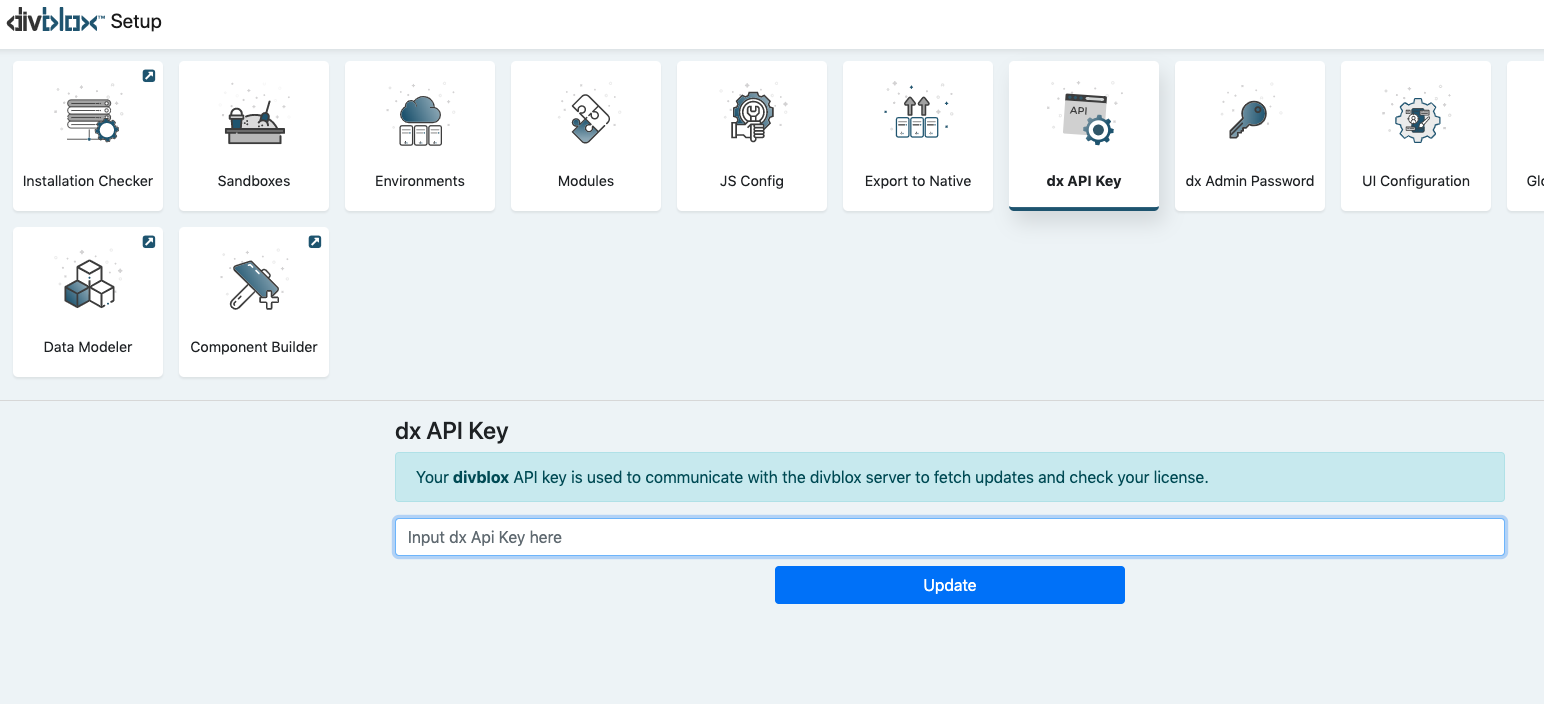Select the Export to Native label
1544x704 pixels.
(918, 181)
